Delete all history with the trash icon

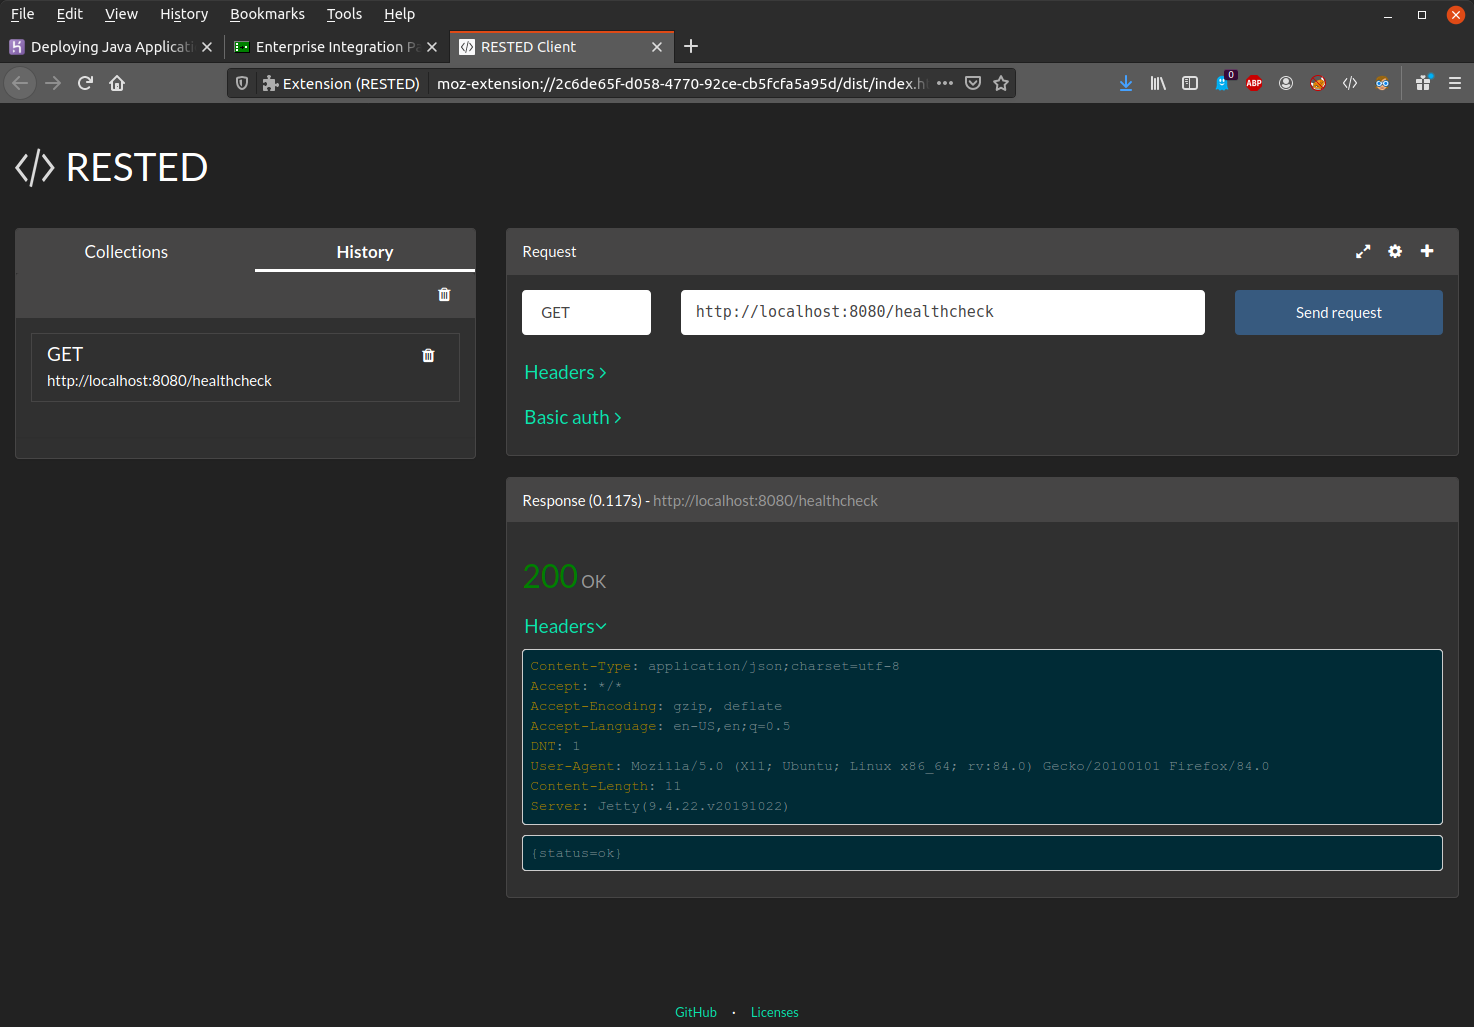pos(444,294)
